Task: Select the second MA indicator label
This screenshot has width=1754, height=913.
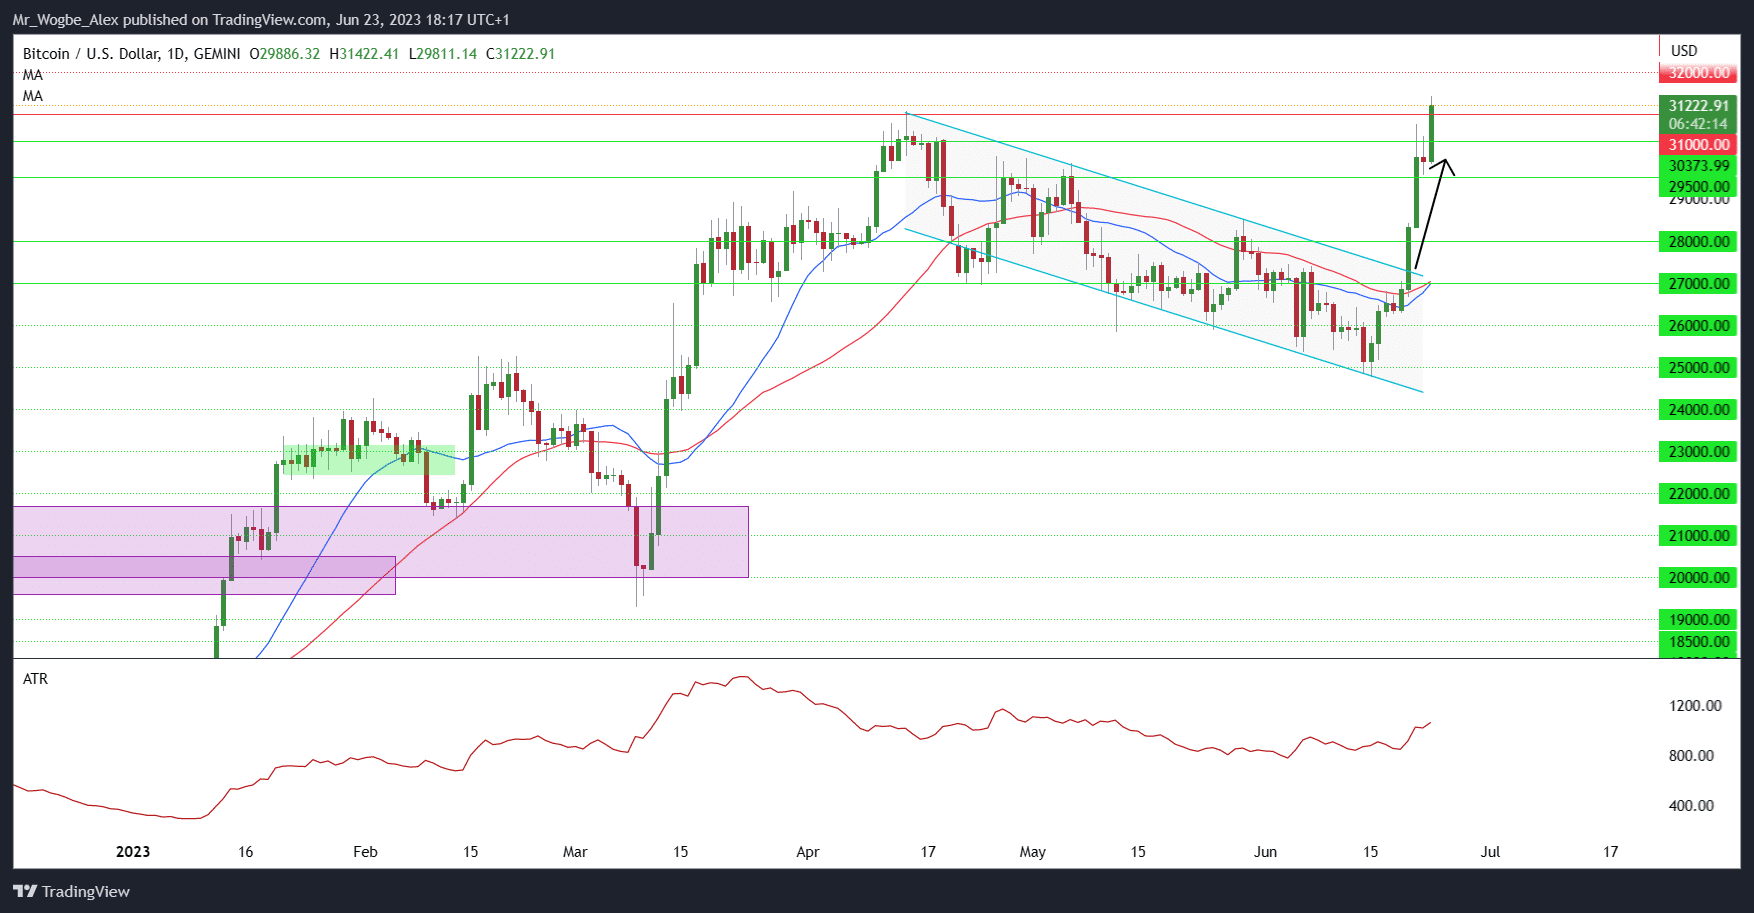Action: 33,96
